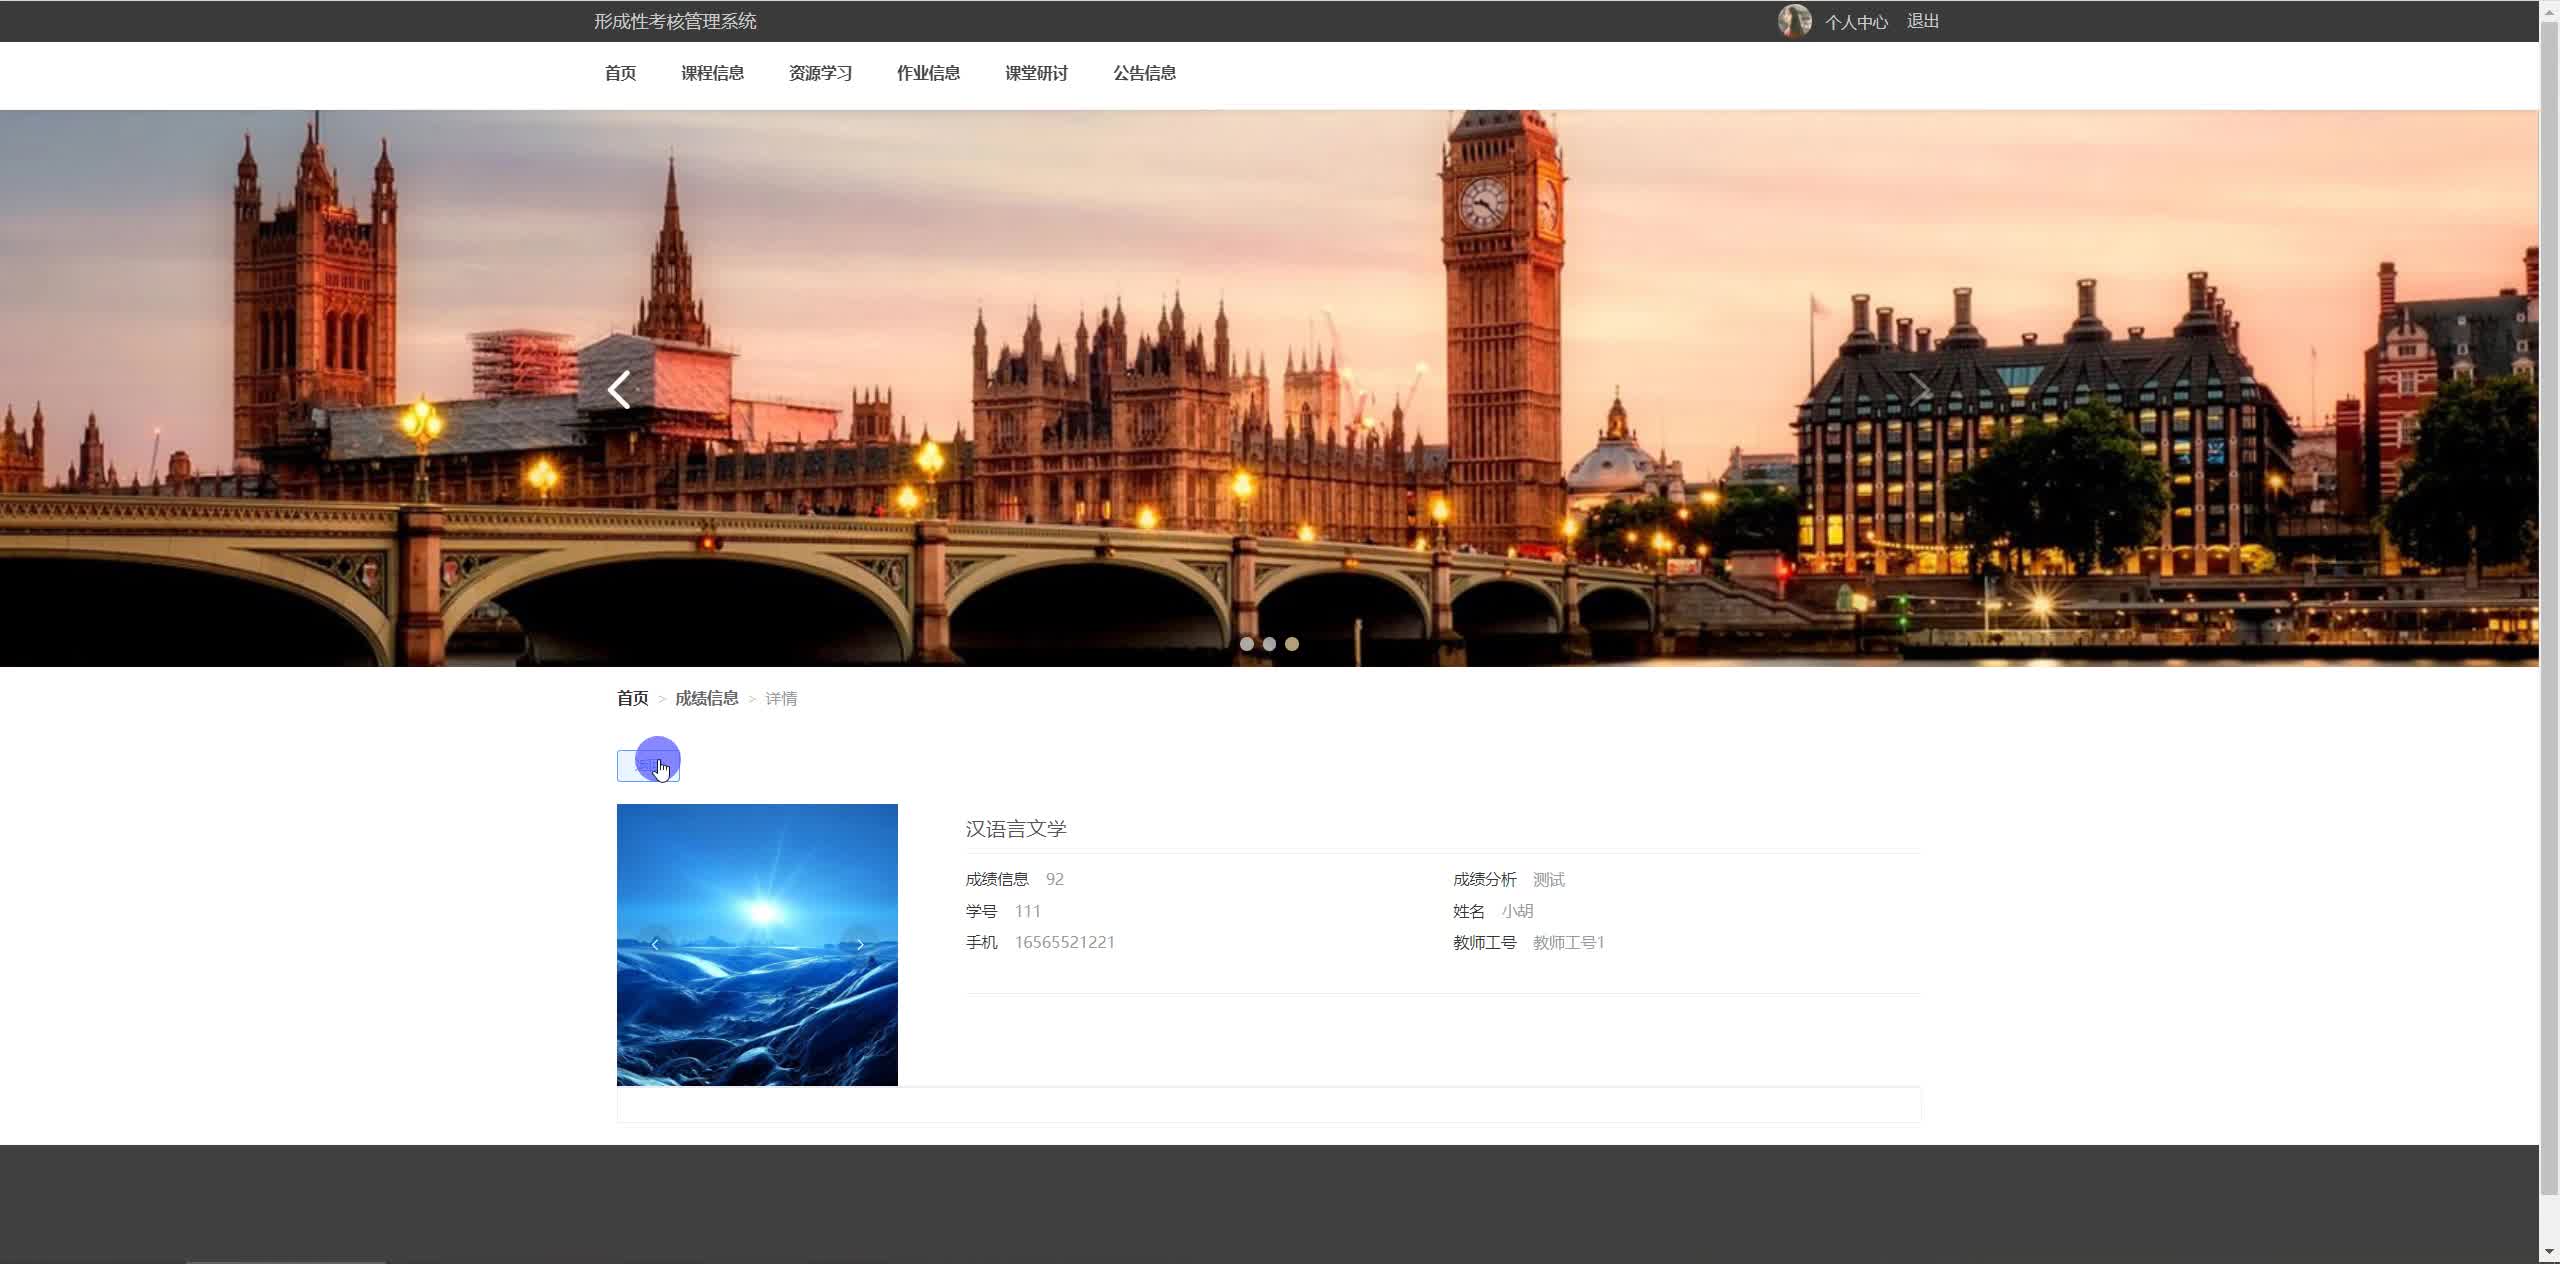The width and height of the screenshot is (2560, 1264).
Task: Click 首页 in the breadcrumb
Action: tap(632, 698)
